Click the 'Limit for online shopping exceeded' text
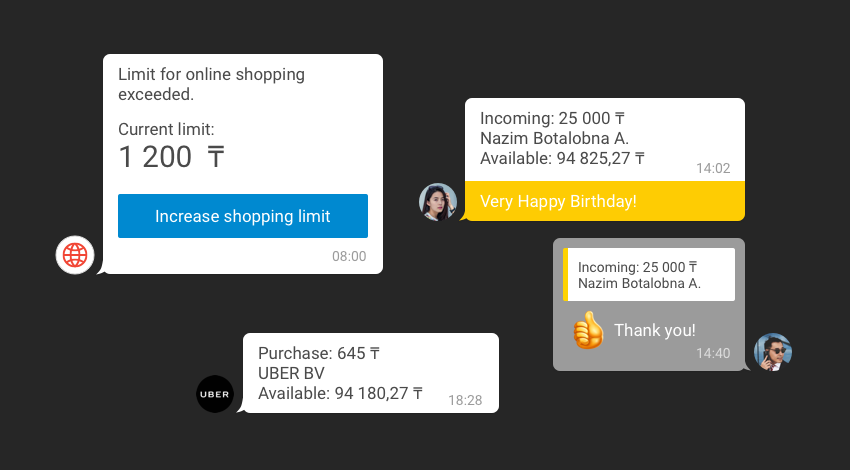The image size is (851, 472). 211,84
